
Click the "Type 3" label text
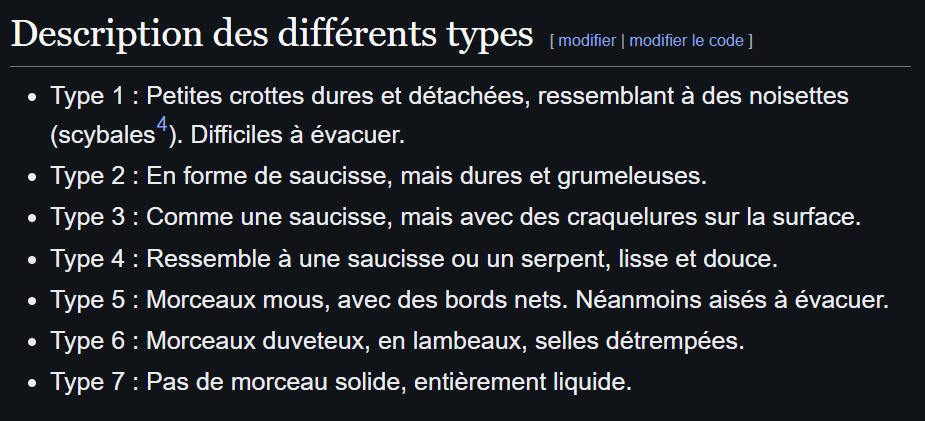point(86,217)
